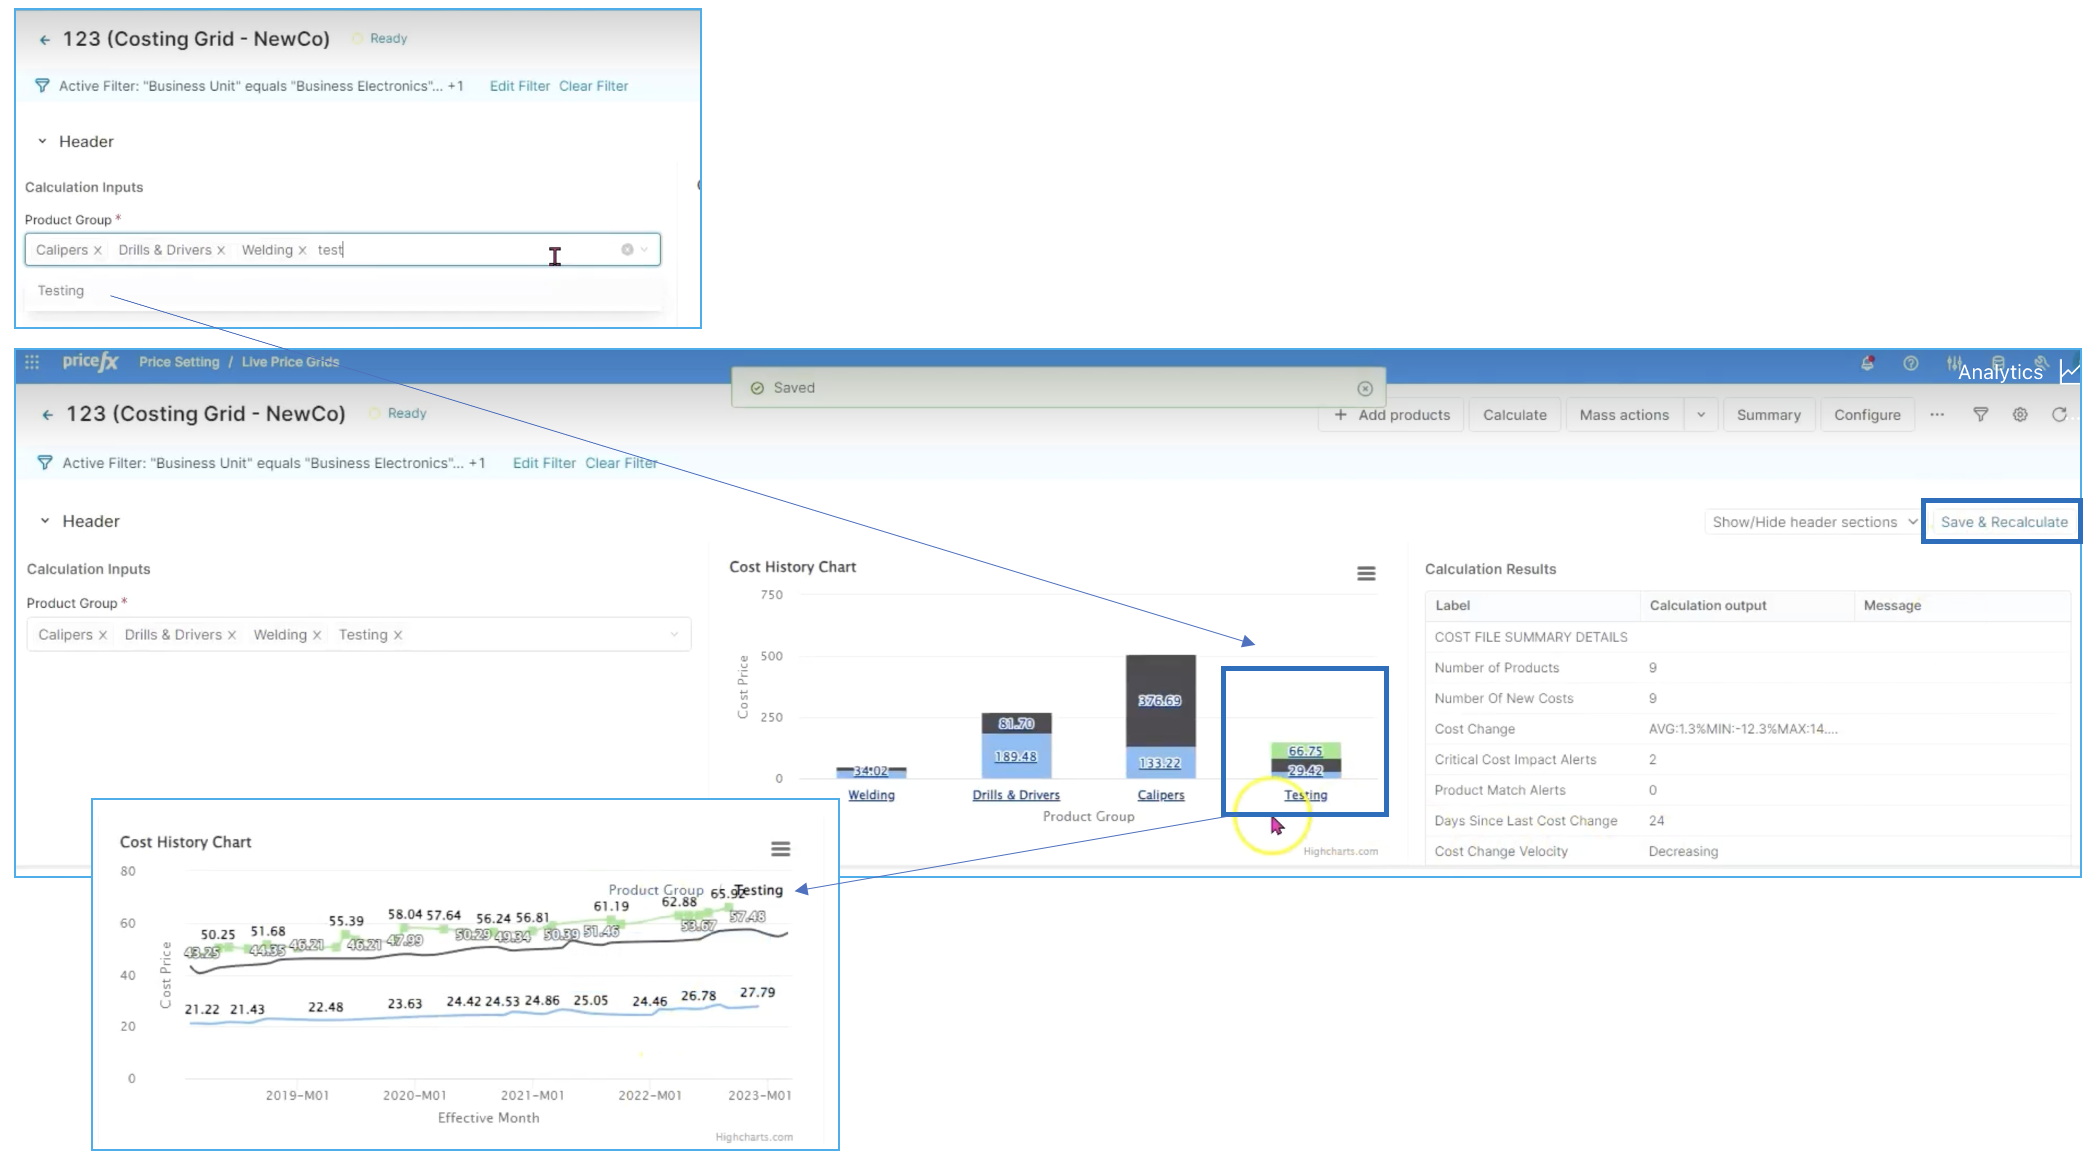This screenshot has width=2090, height=1162.
Task: Refresh the grid with the reload icon
Action: 2059,415
